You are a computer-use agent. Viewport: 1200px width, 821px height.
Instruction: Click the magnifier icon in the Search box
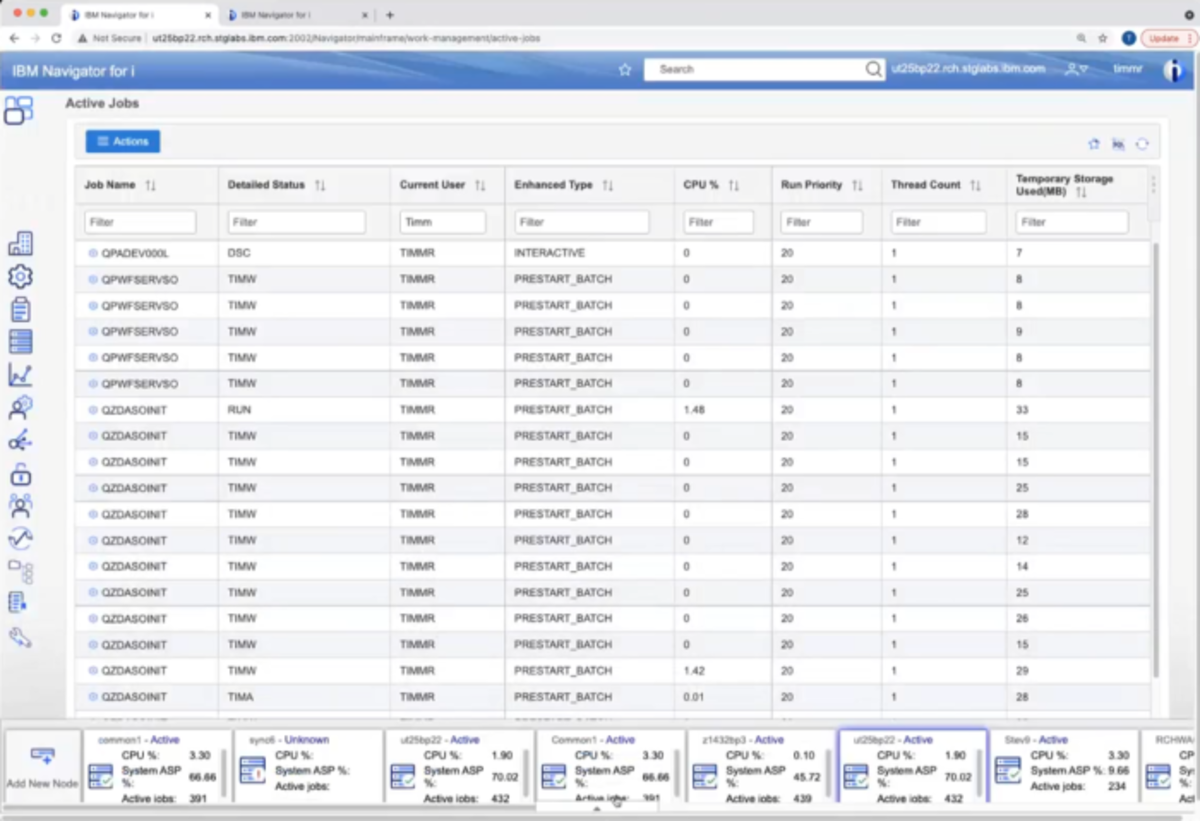(x=874, y=69)
